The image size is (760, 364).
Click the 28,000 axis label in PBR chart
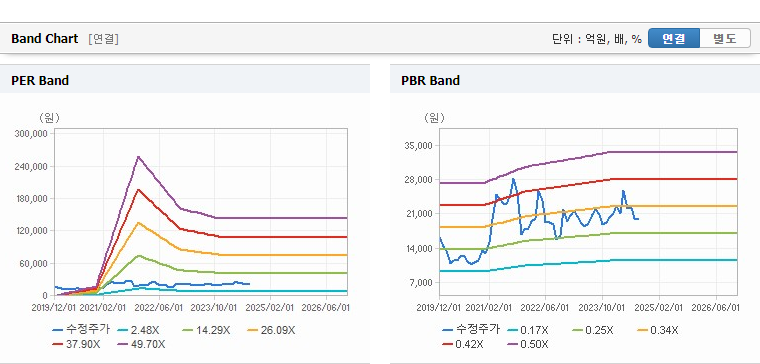(419, 180)
